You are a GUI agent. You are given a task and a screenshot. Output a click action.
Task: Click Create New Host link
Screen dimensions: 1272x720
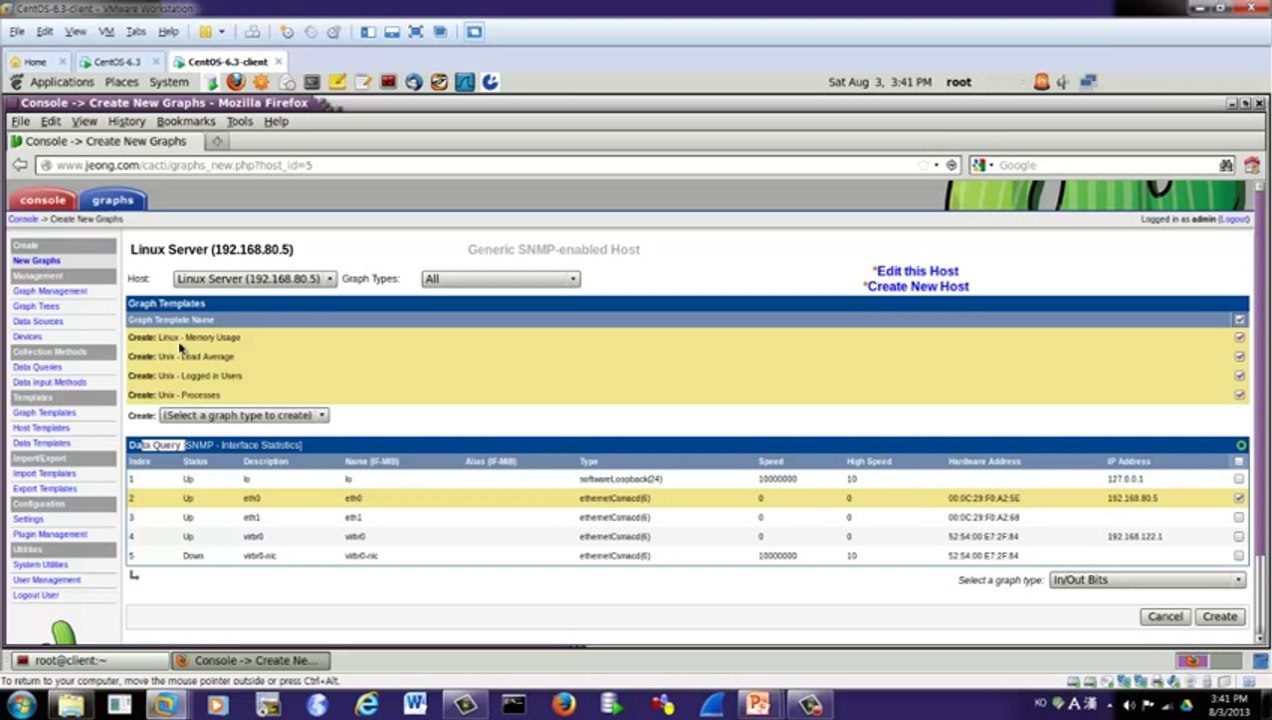(x=917, y=286)
